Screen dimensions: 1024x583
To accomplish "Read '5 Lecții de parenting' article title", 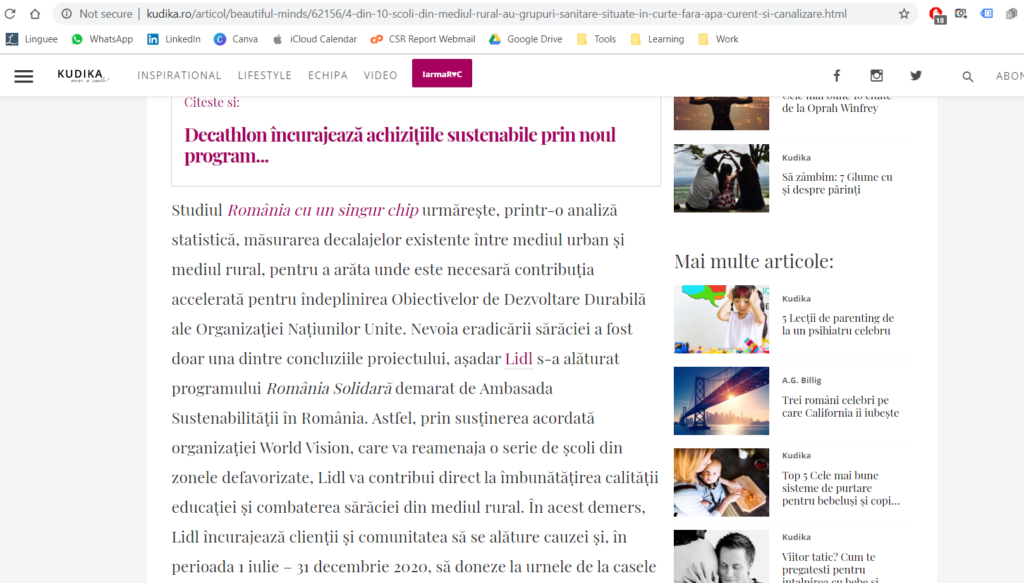I will [838, 324].
